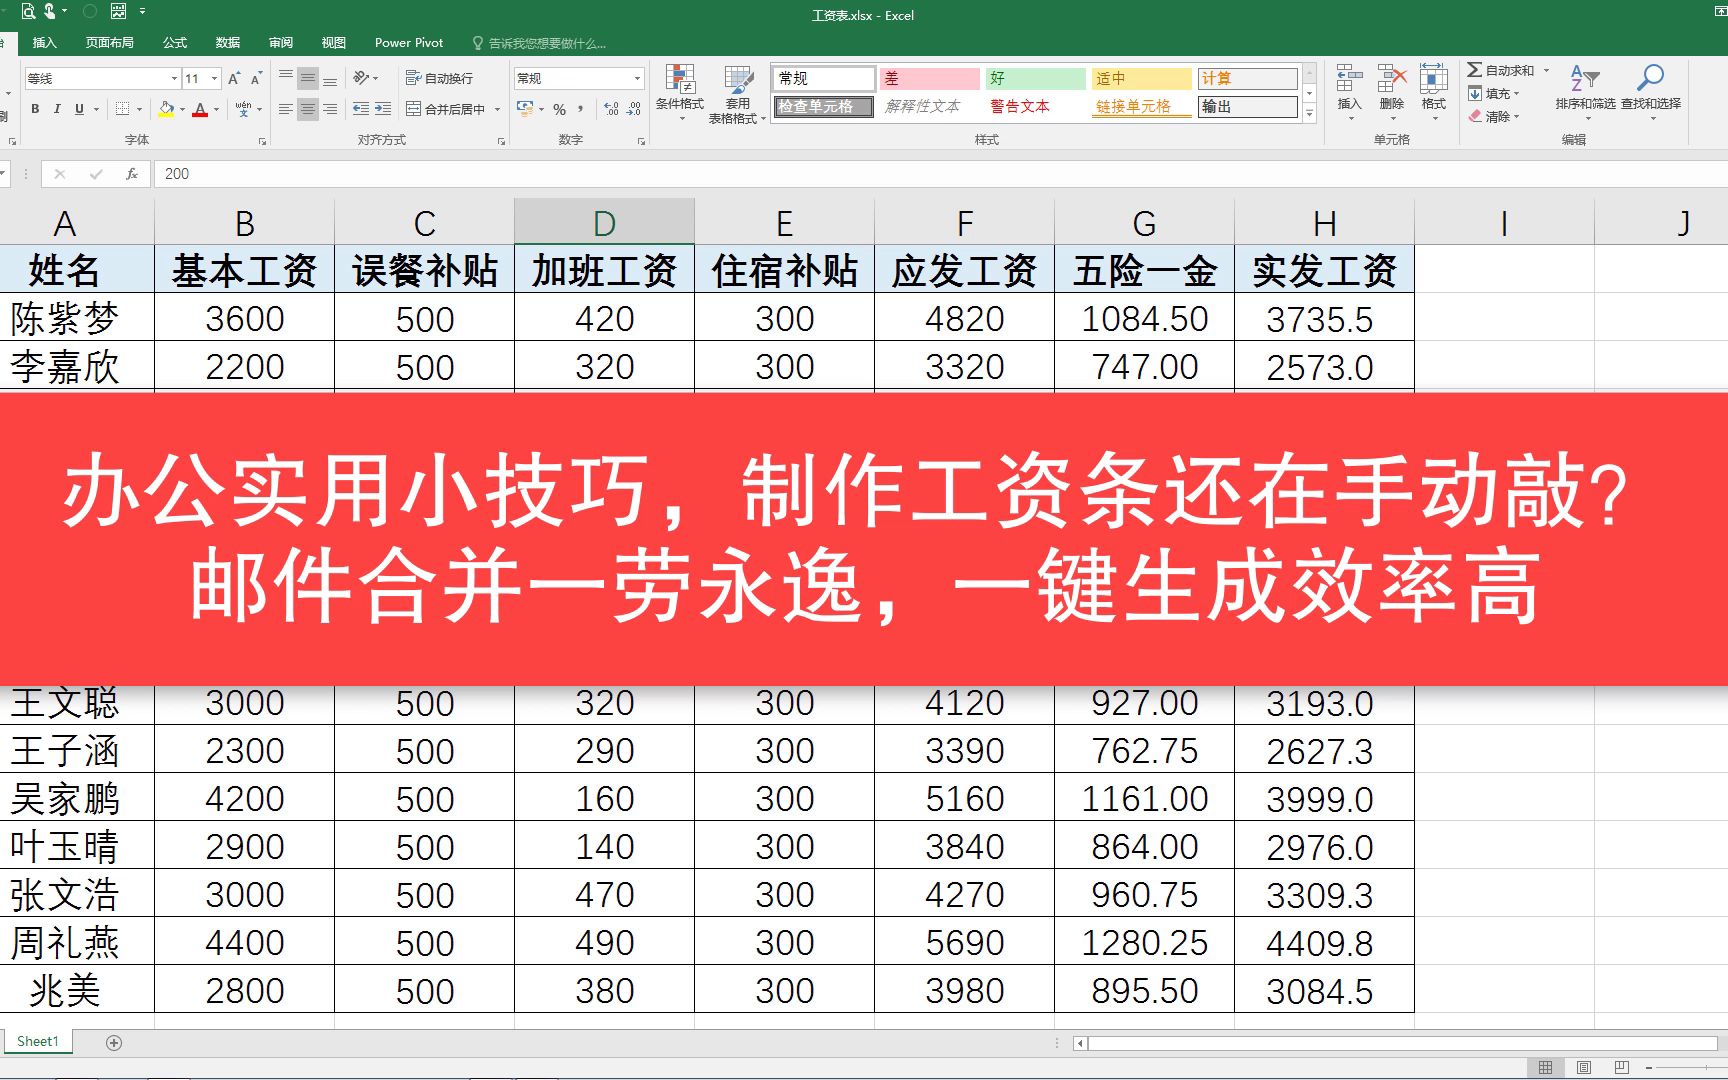Screen dimensions: 1728x1080
Task: Cancel formula bar entry with X
Action: 60,174
